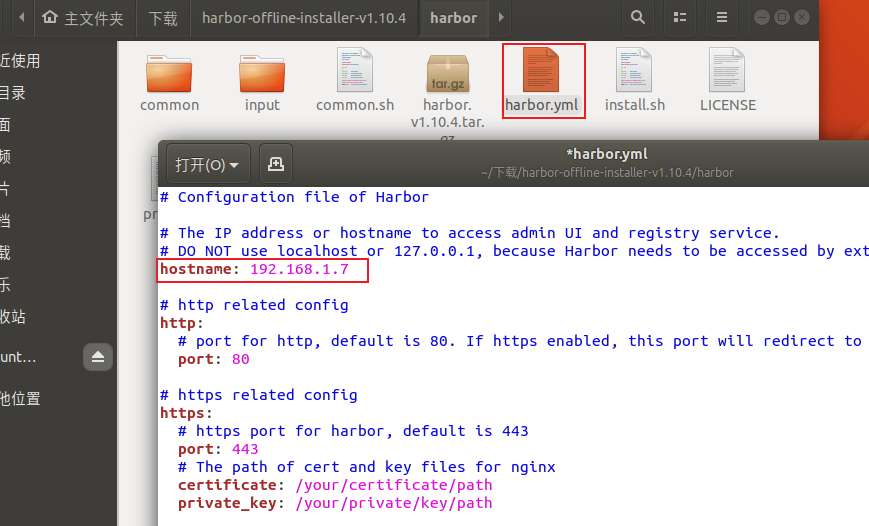Click the '# http related config' comment

tap(254, 305)
